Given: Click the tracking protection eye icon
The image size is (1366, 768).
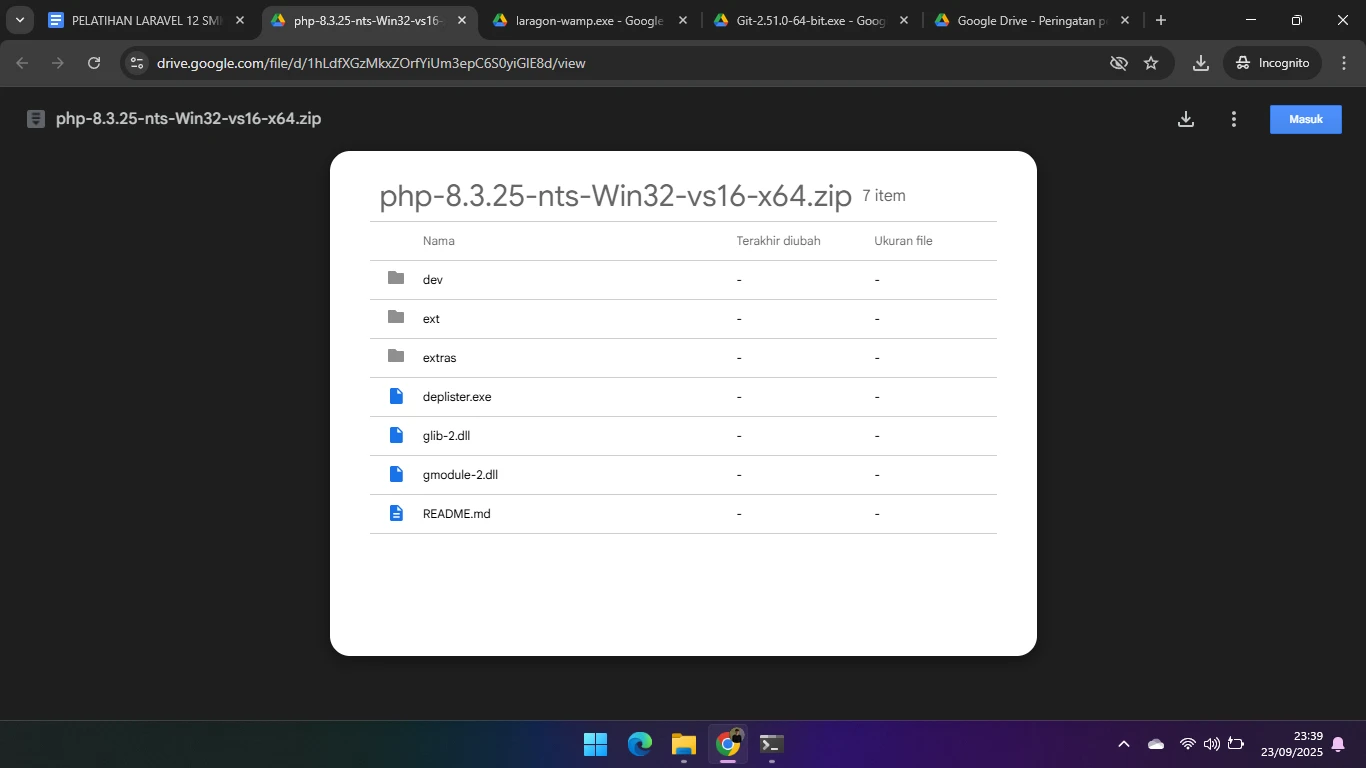Looking at the screenshot, I should [1119, 63].
